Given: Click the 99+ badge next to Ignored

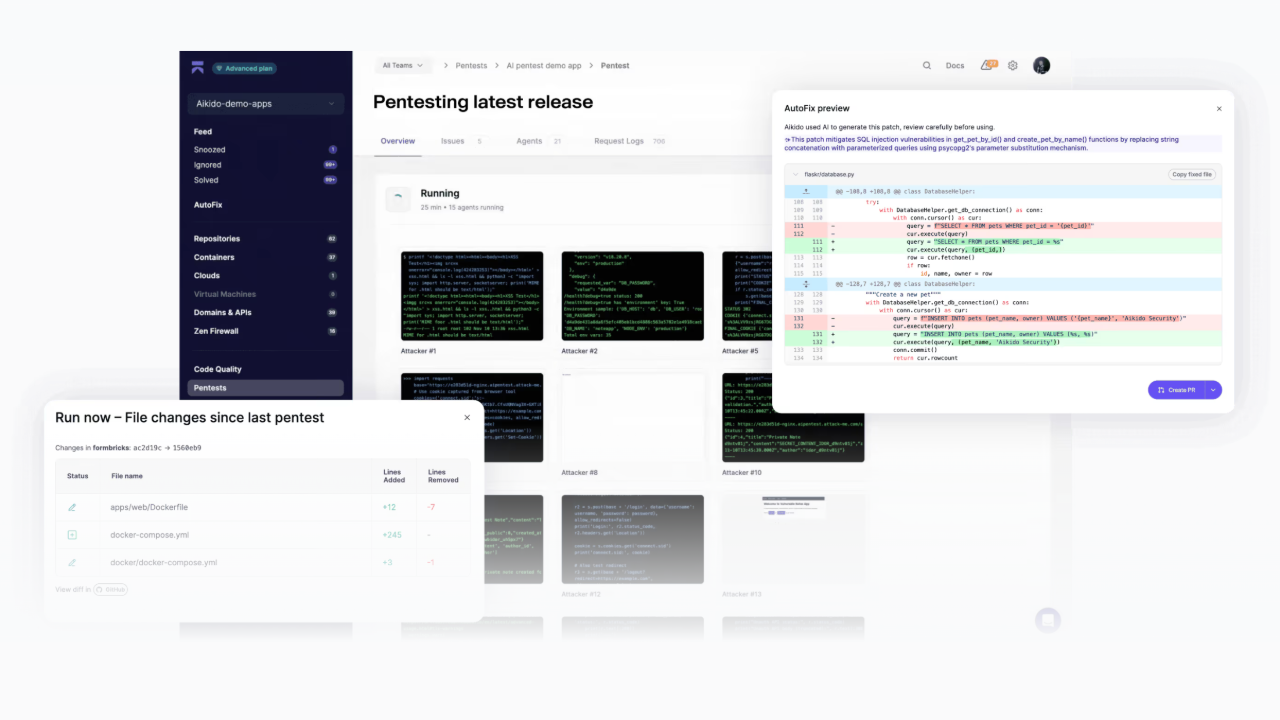Looking at the screenshot, I should coord(330,165).
